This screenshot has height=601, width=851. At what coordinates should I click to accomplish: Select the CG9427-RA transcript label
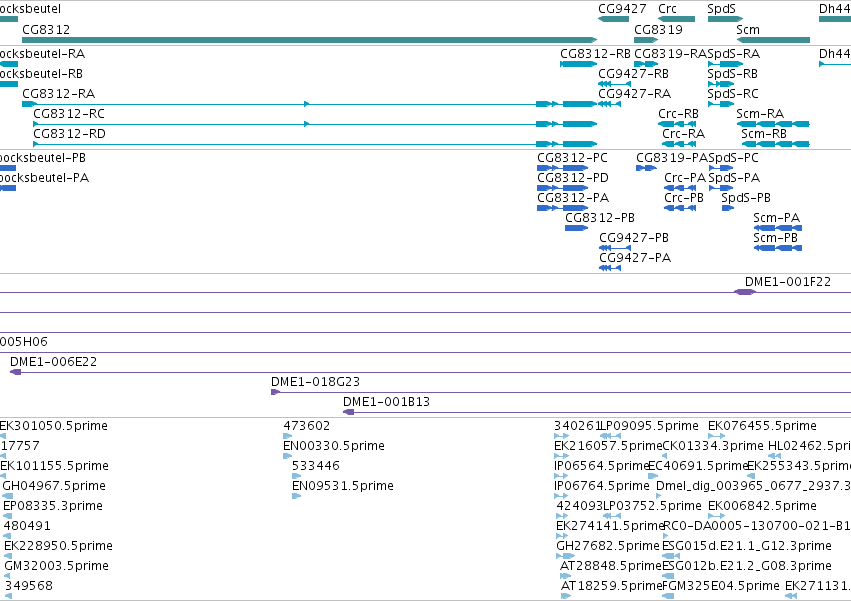click(x=634, y=94)
